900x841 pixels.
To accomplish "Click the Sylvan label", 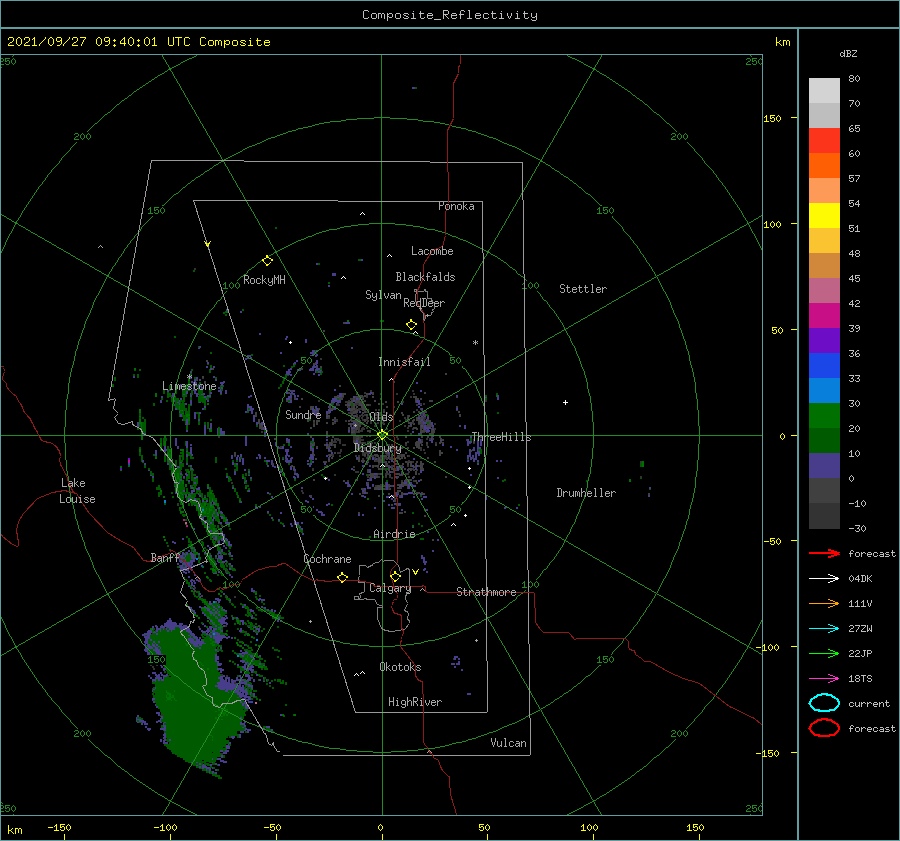I will tap(383, 295).
